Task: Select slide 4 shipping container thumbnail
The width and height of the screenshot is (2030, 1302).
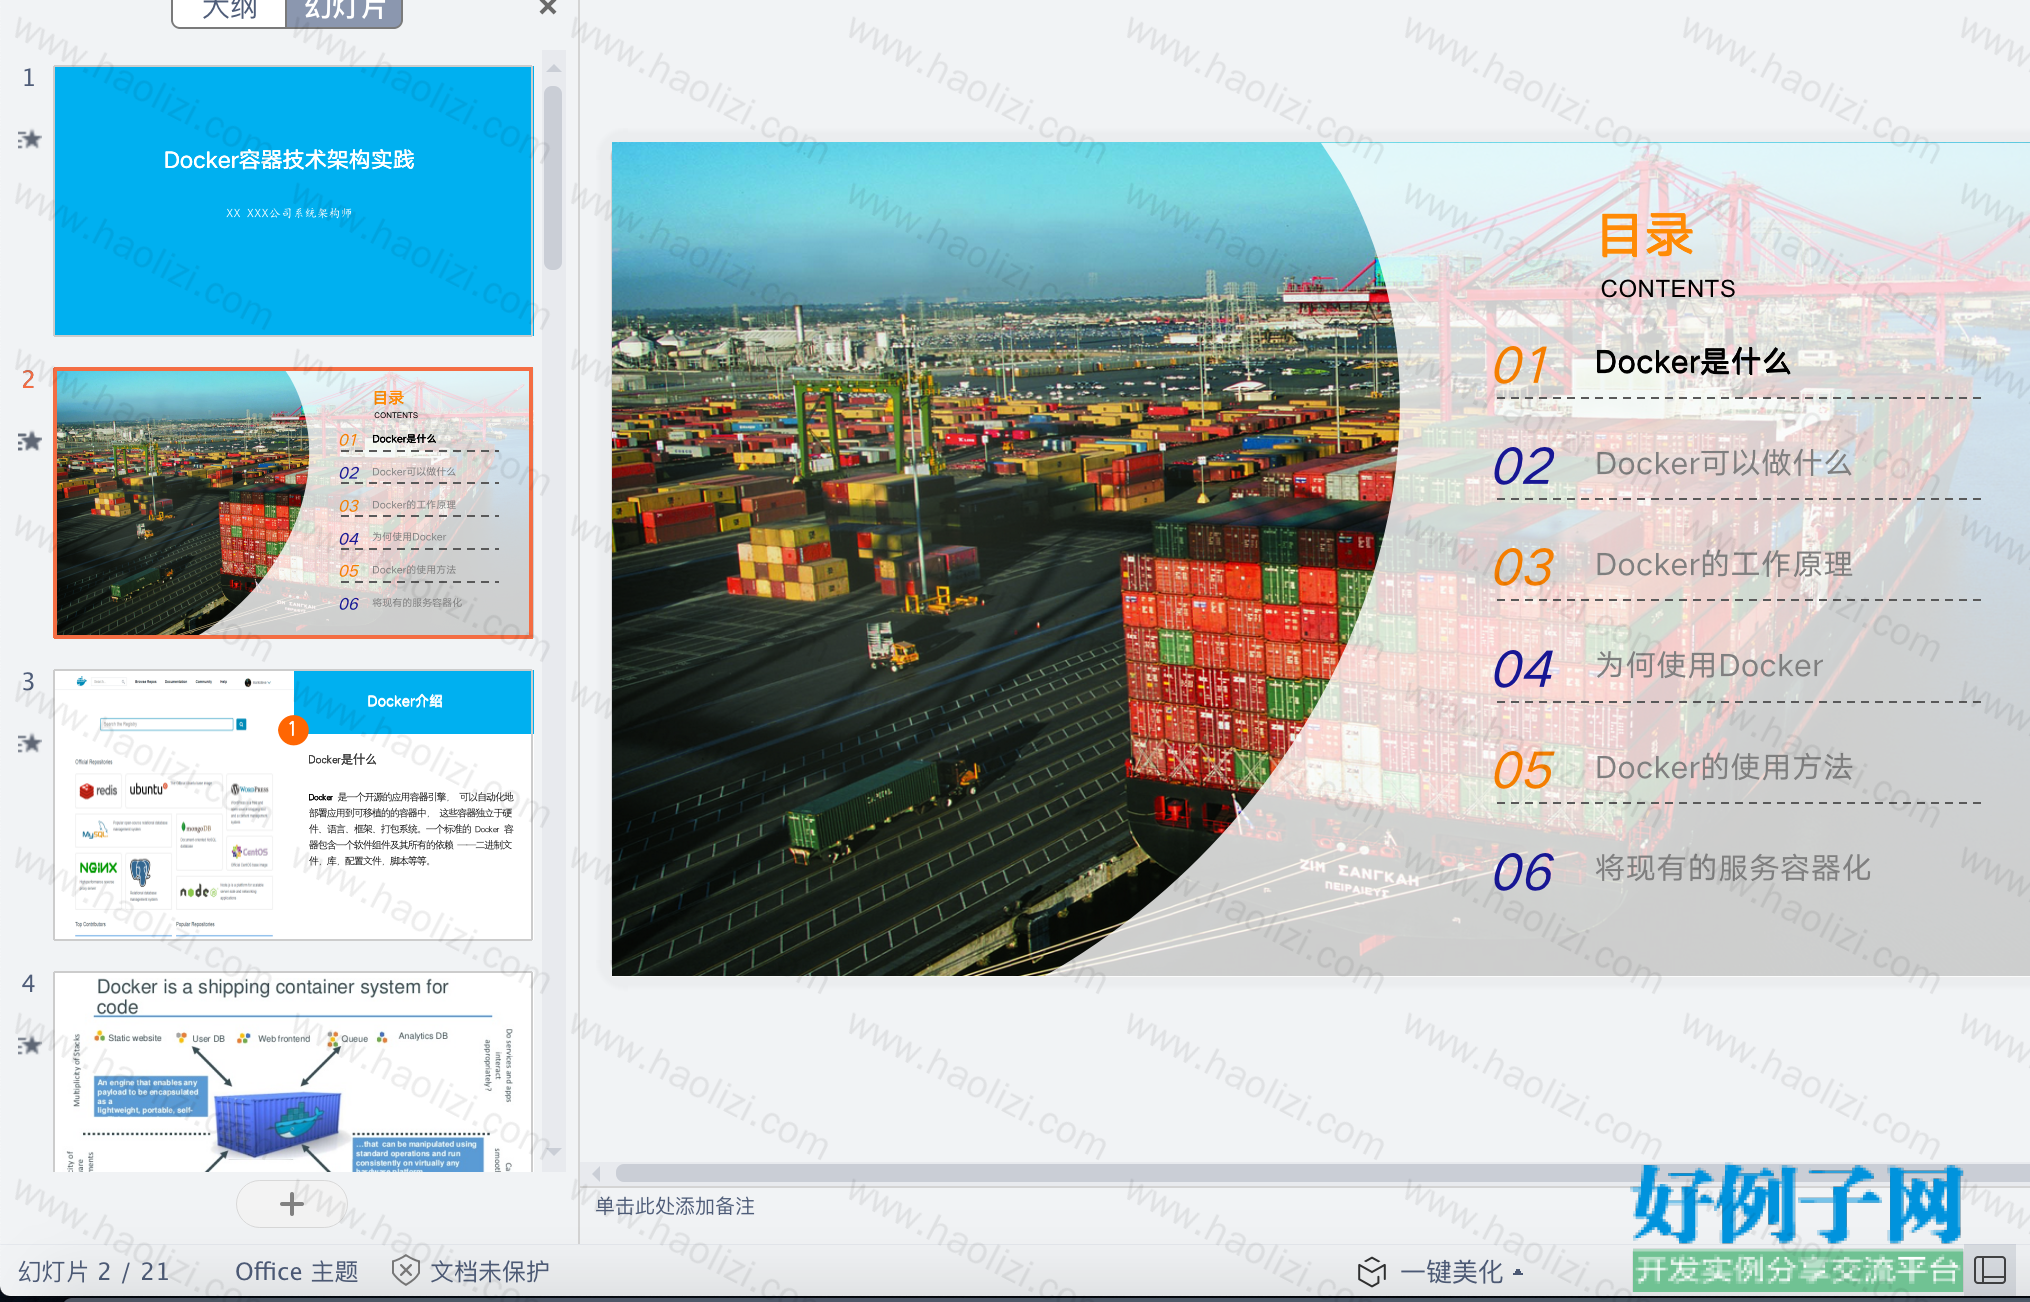Action: [293, 1072]
